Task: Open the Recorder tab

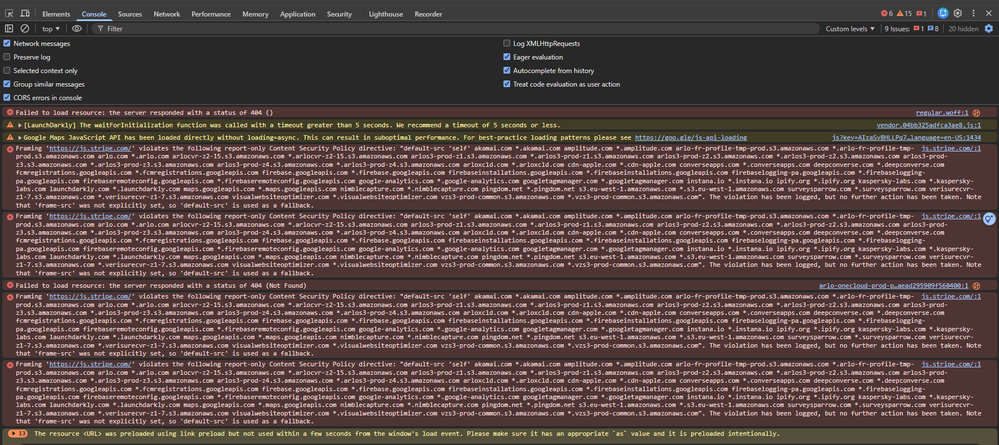Action: pyautogui.click(x=428, y=14)
